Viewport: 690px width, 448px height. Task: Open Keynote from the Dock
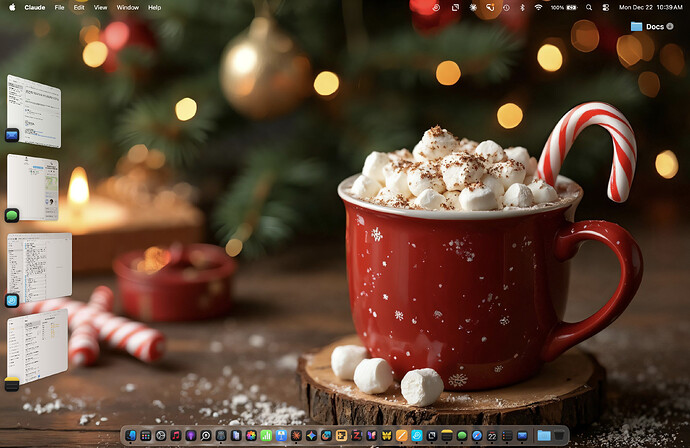point(281,436)
